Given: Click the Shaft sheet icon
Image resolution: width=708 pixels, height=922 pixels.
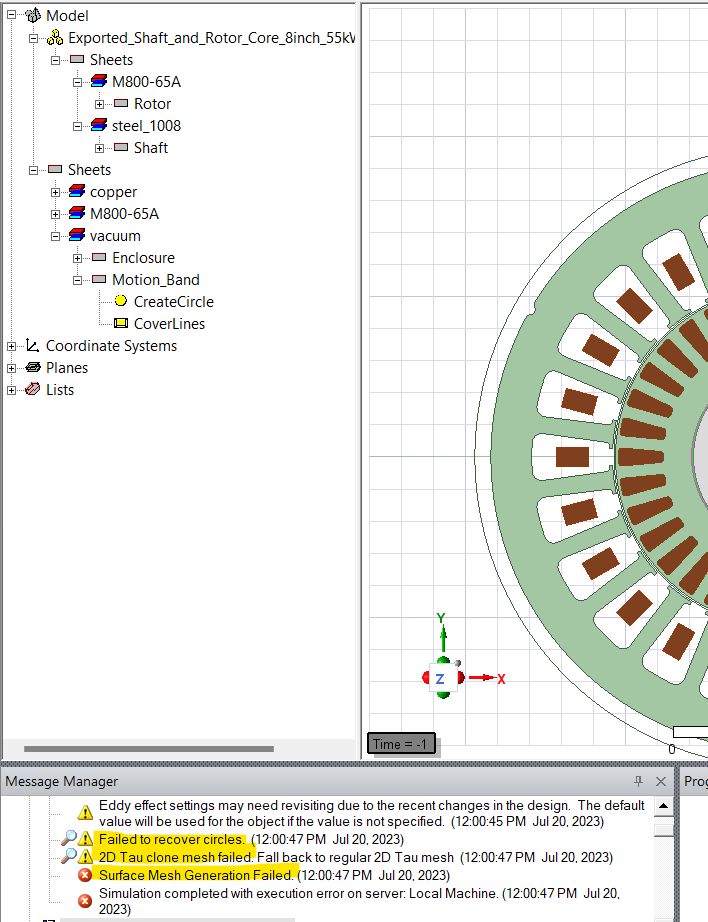Looking at the screenshot, I should [121, 147].
